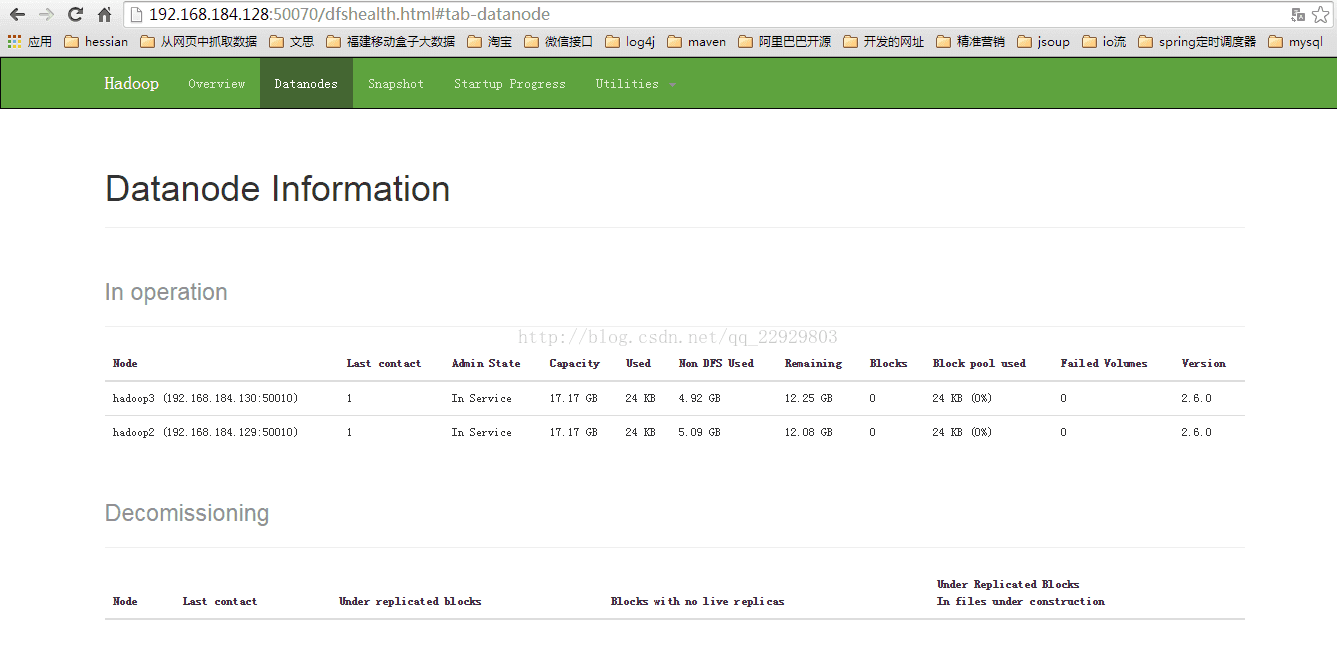The image size is (1337, 652).
Task: Open the hessian bookmark folder
Action: (x=95, y=42)
